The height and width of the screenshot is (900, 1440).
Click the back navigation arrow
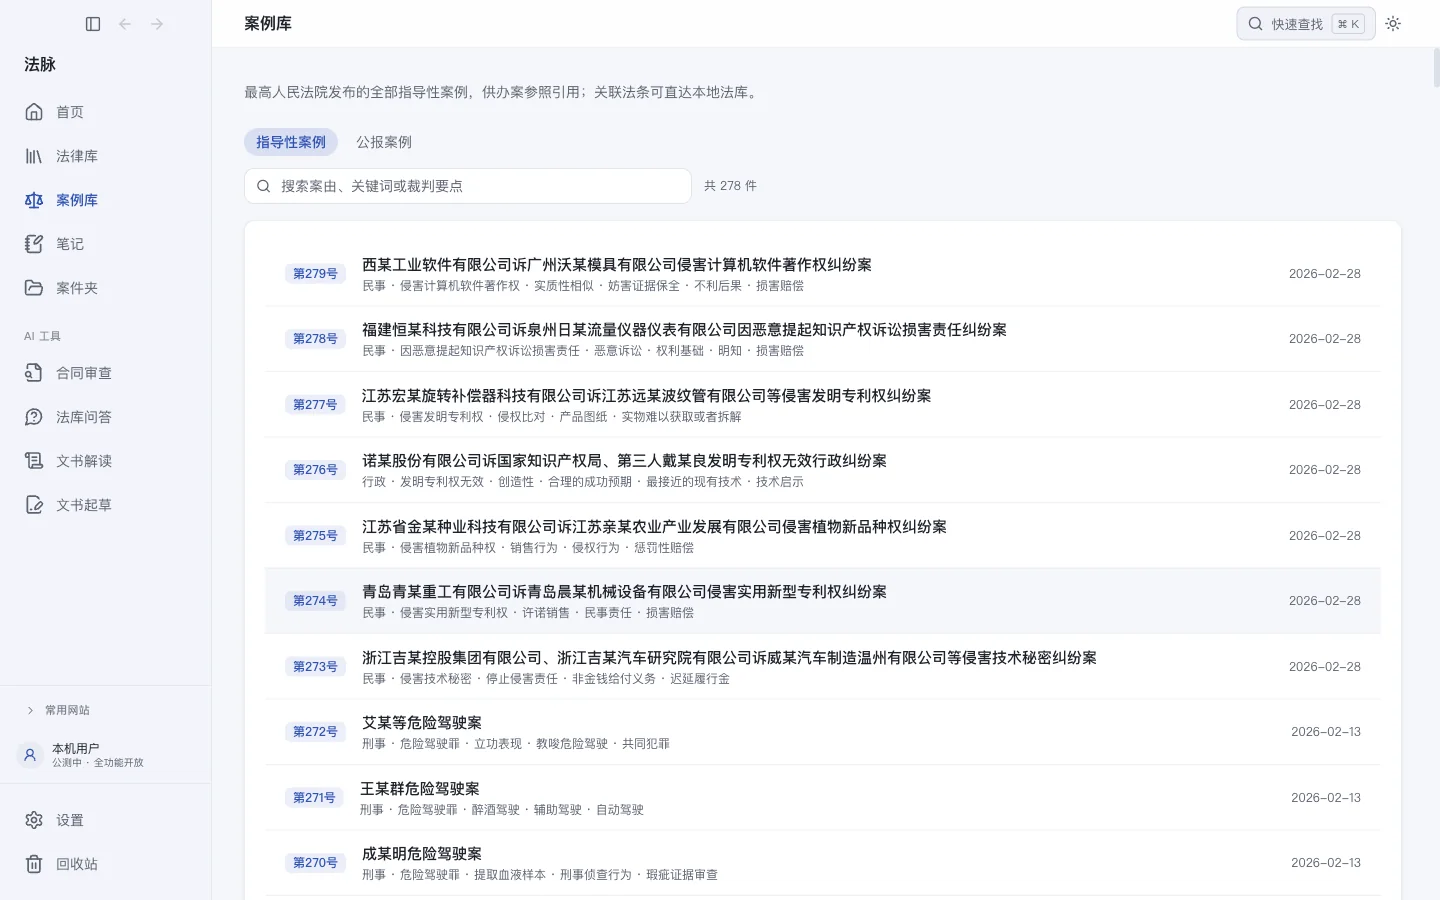[x=125, y=24]
